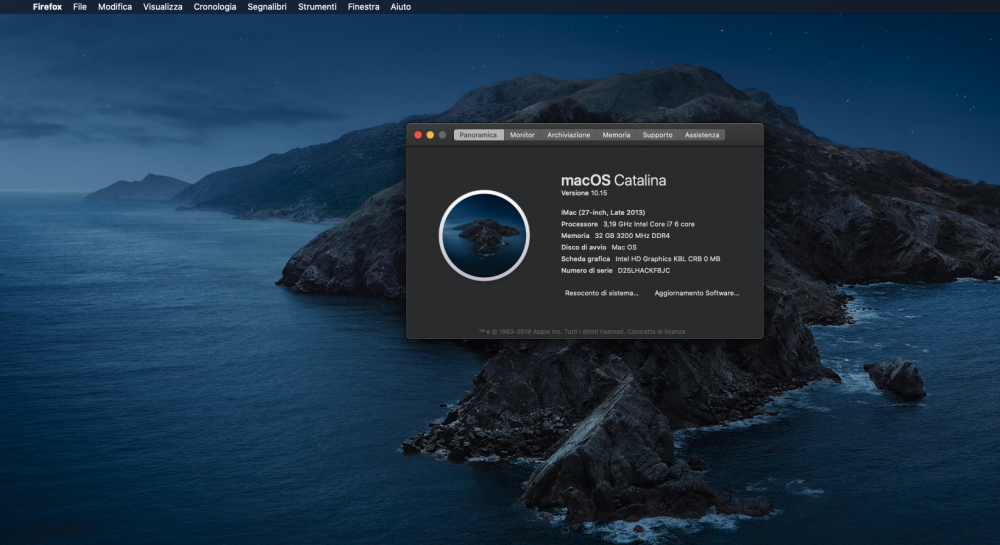Open the Cronologia menu

[215, 7]
